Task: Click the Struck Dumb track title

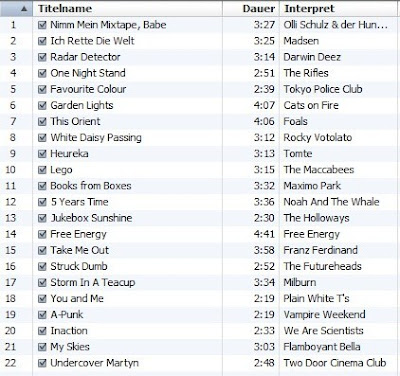Action: 79,266
